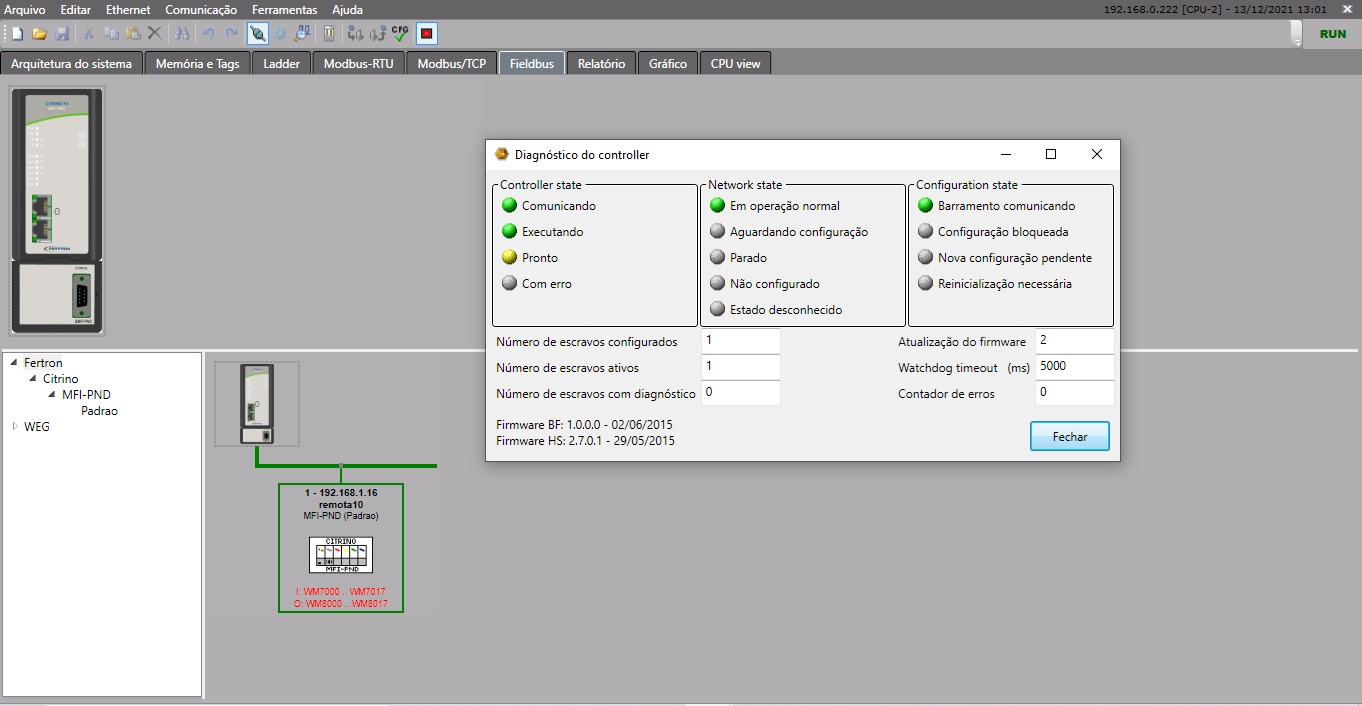The width and height of the screenshot is (1362, 706).
Task: Click the Open folder toolbar icon
Action: click(x=40, y=34)
